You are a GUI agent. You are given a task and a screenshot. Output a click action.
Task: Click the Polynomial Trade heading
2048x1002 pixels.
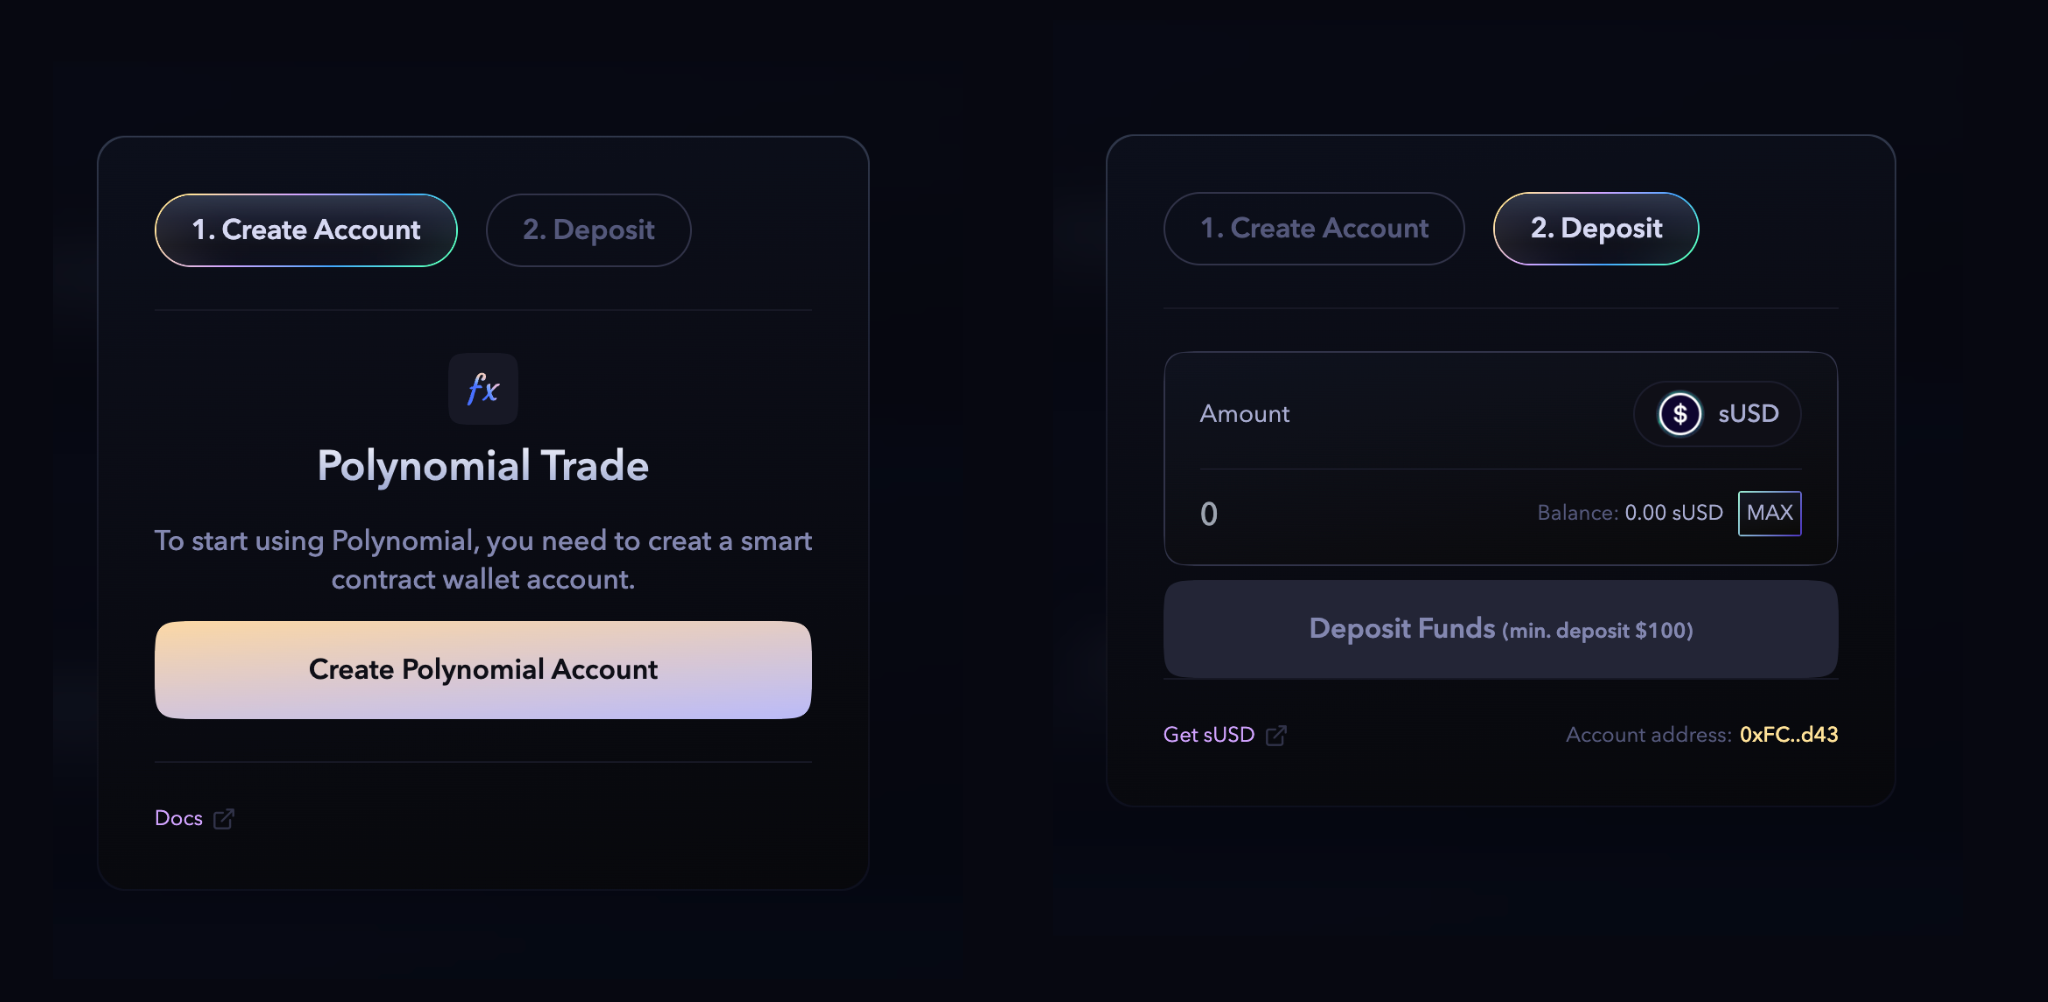[x=483, y=466]
